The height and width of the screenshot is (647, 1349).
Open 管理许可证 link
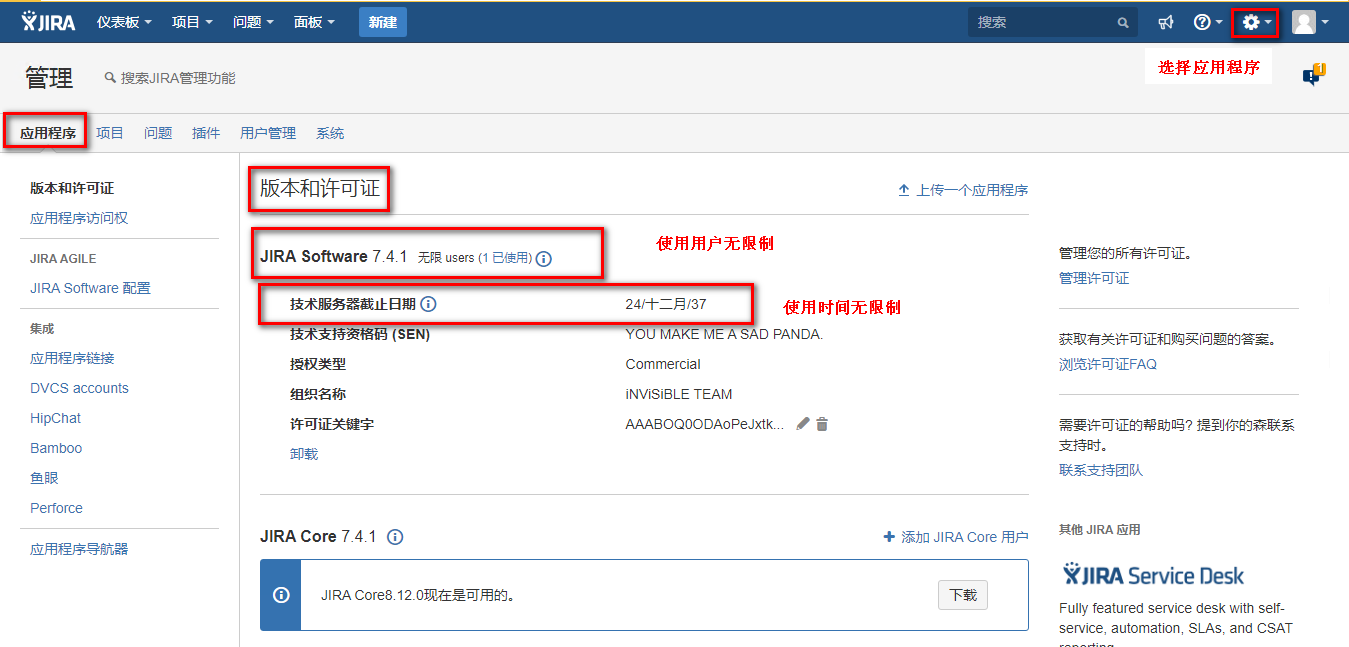1094,278
